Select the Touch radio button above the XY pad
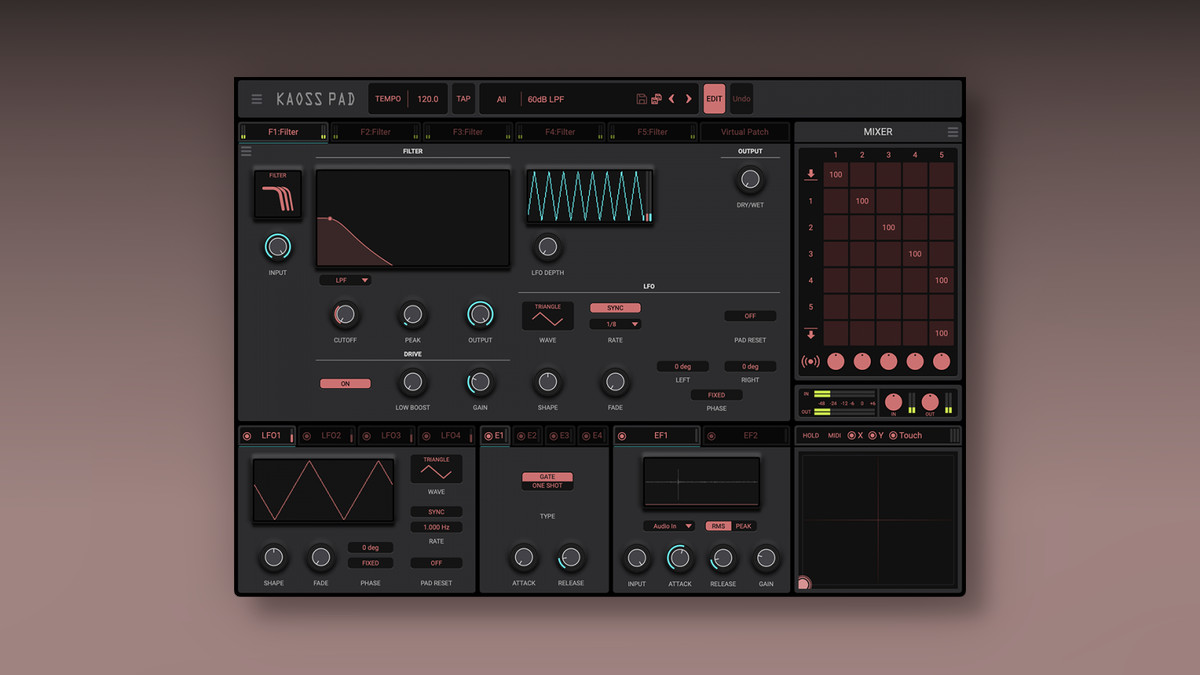The width and height of the screenshot is (1200, 675). tap(893, 435)
